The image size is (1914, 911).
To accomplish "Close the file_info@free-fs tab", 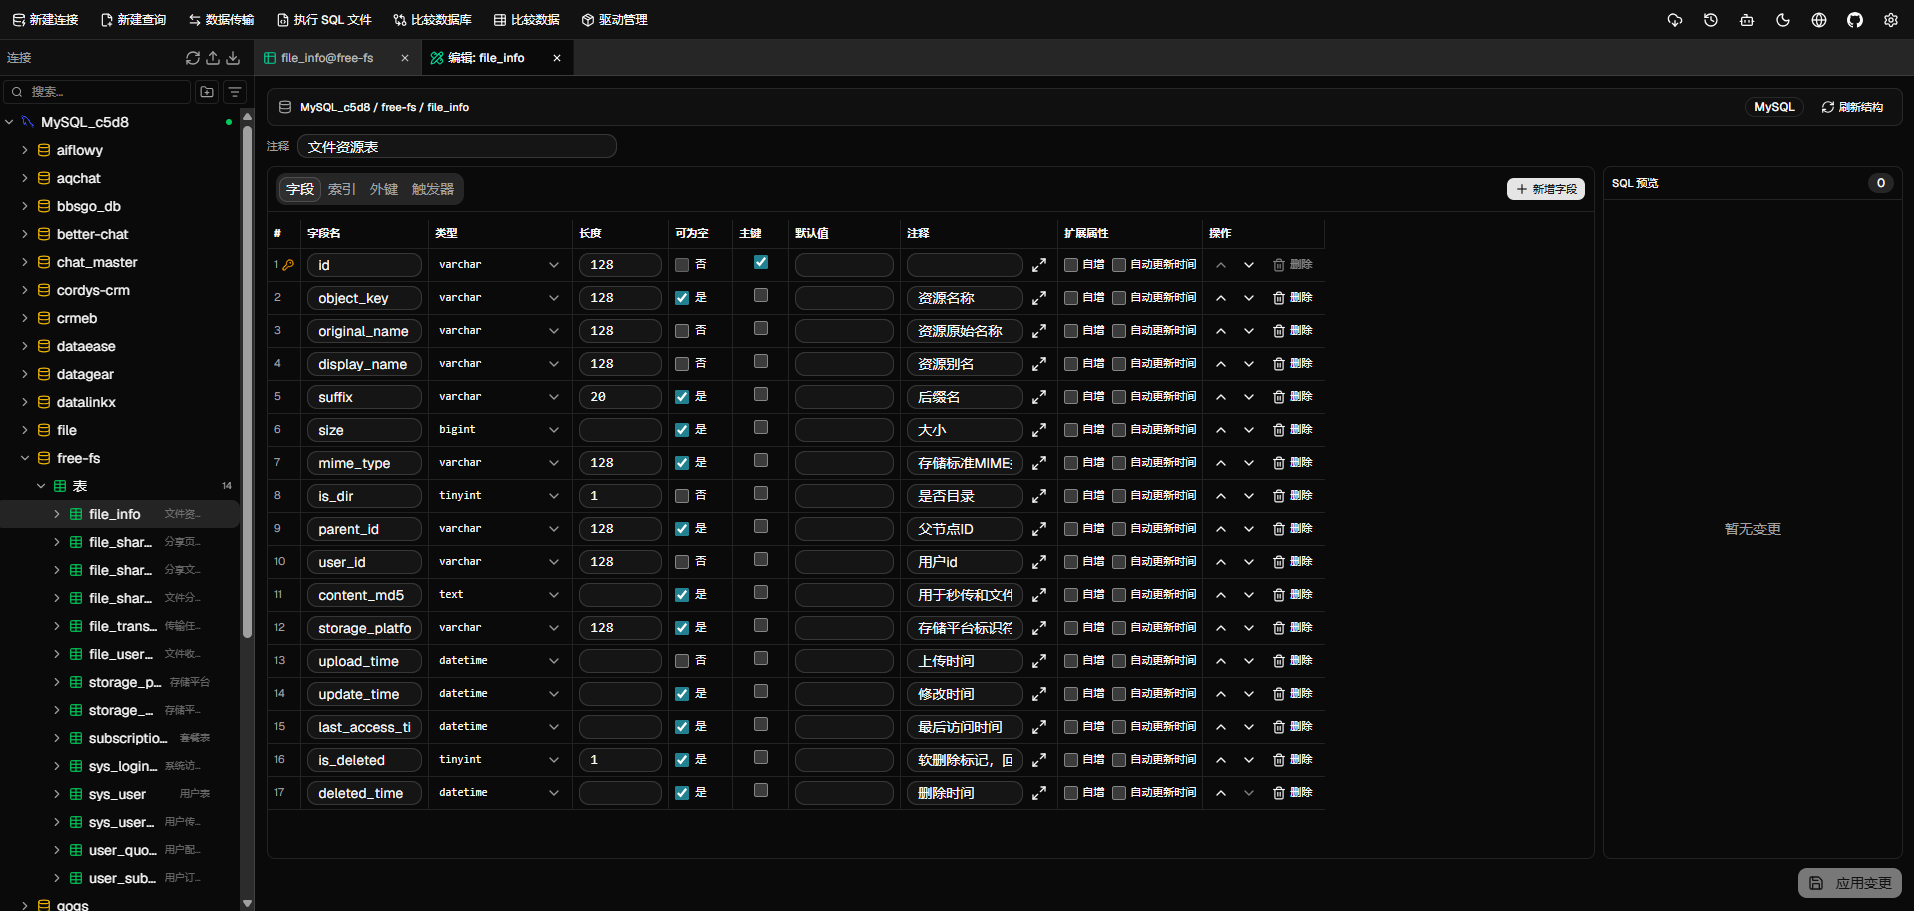I will (x=405, y=58).
